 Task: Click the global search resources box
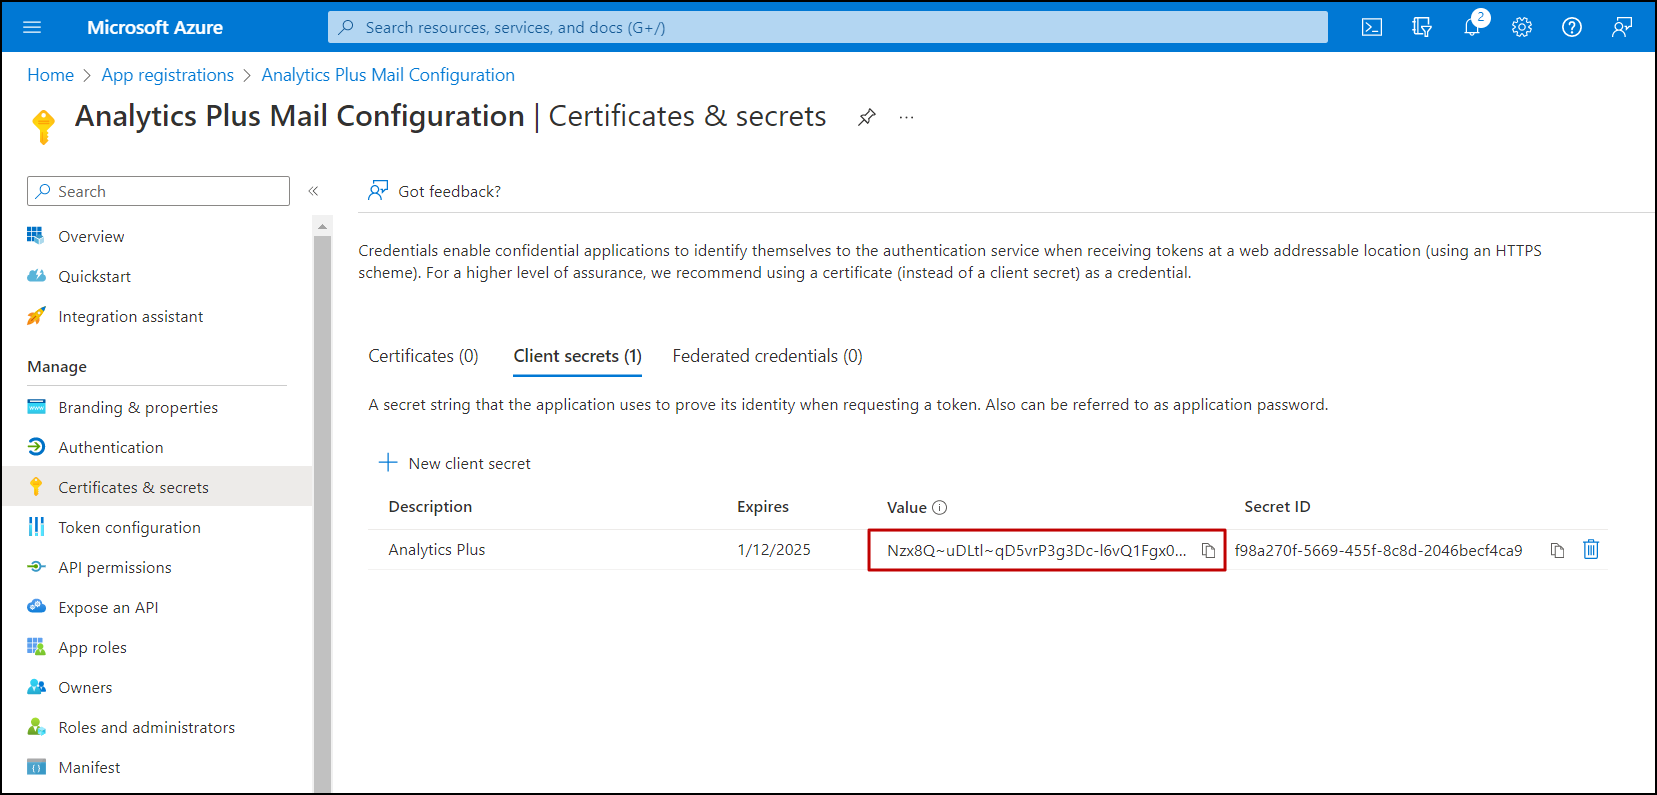(827, 27)
